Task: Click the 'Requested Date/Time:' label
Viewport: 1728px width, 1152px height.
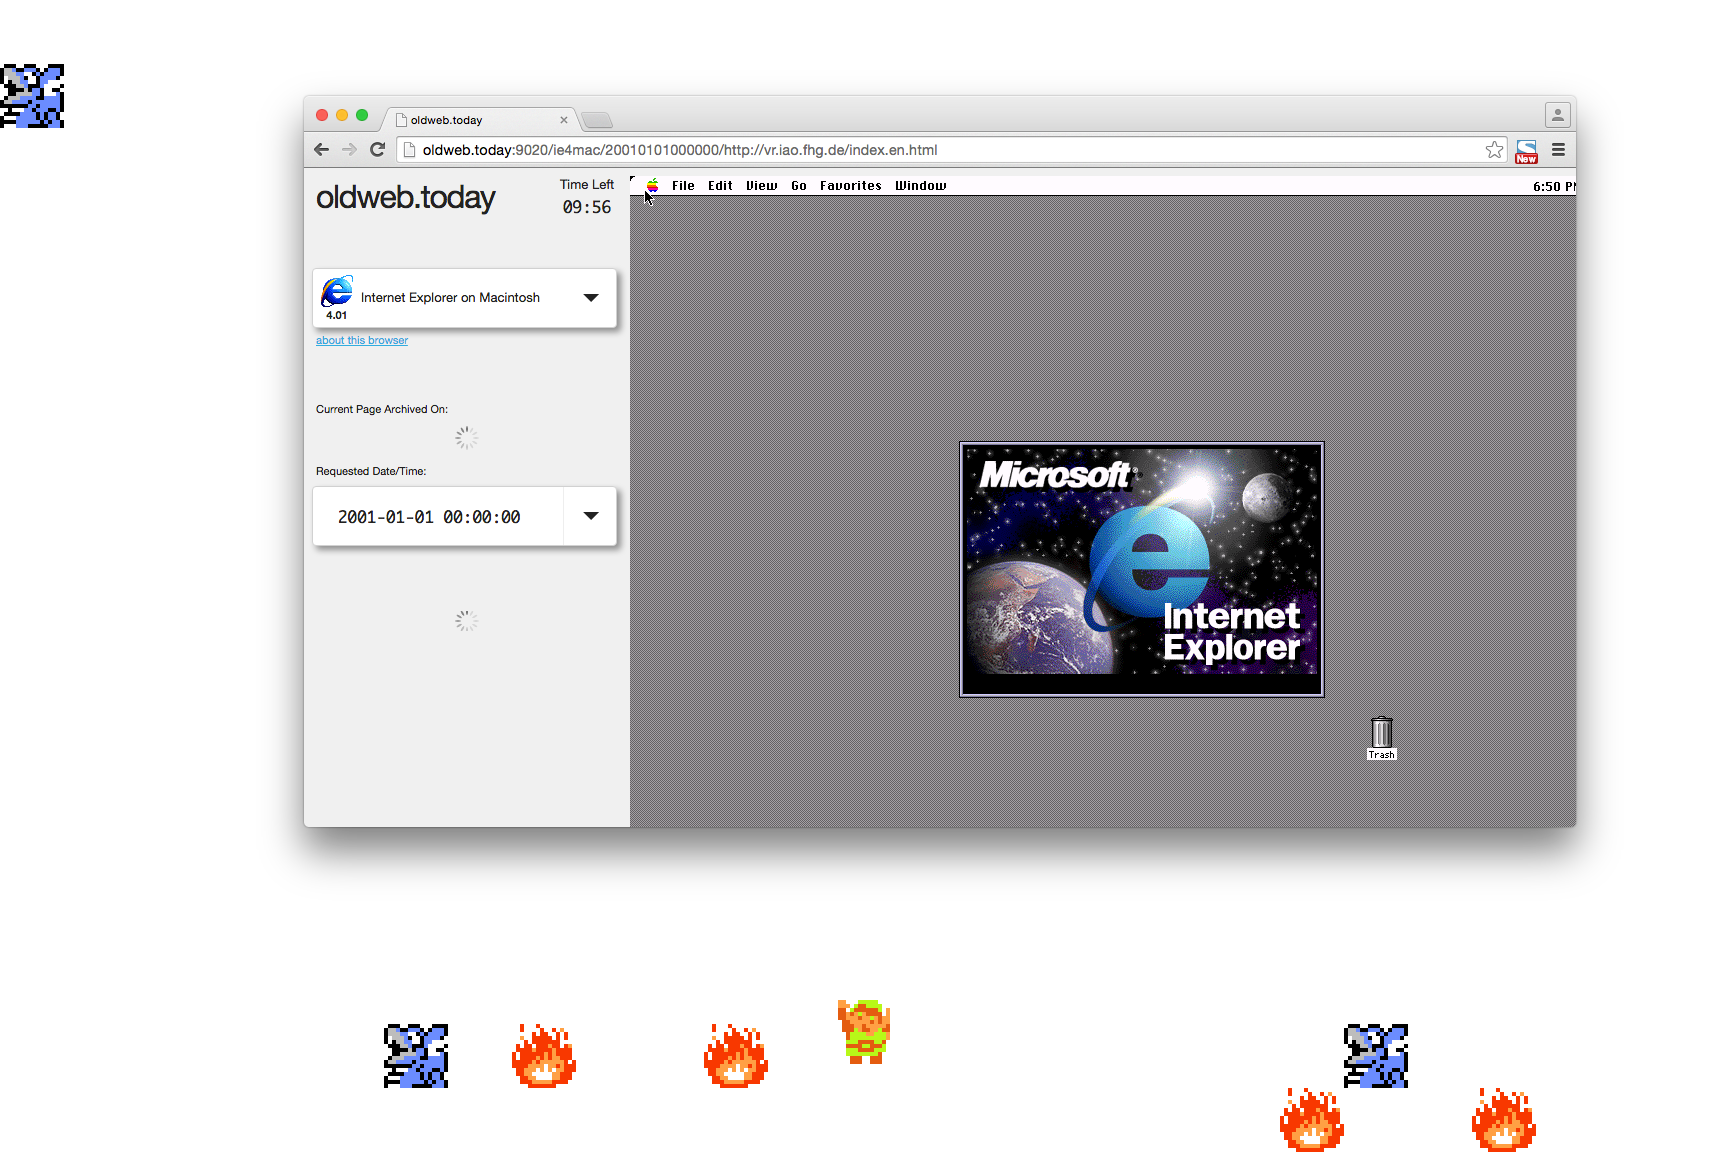Action: pyautogui.click(x=371, y=471)
